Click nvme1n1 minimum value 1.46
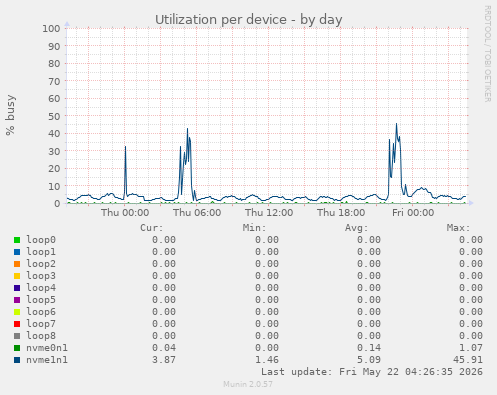The image size is (497, 395). point(267,360)
